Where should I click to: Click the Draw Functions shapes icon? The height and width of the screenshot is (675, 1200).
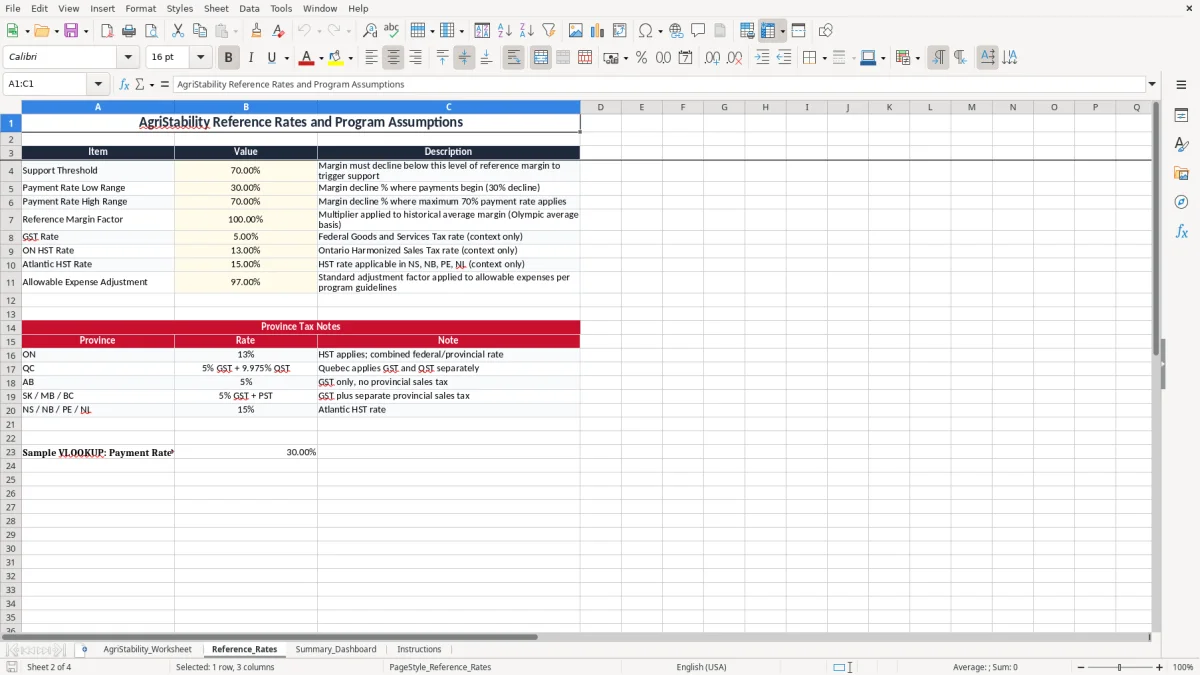point(825,31)
